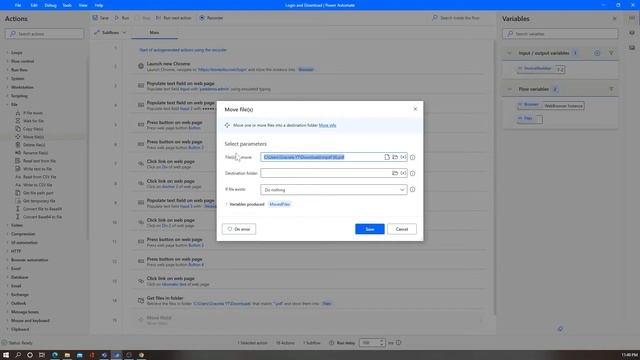Click folder browse icon in File(s) to move field
Screen dimensions: 640x360
click(395, 157)
